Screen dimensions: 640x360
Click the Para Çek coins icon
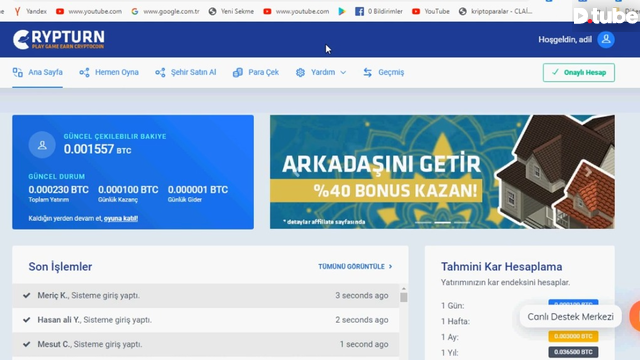tap(238, 73)
